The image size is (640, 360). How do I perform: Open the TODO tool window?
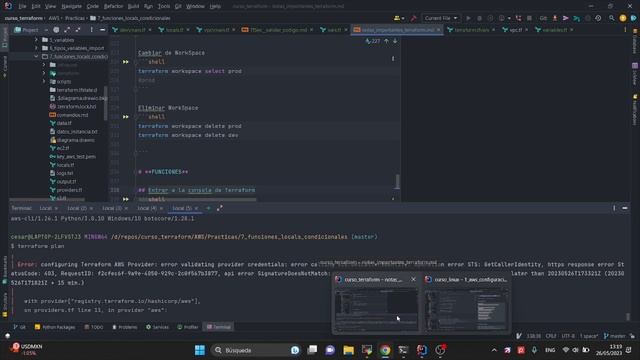pyautogui.click(x=94, y=327)
